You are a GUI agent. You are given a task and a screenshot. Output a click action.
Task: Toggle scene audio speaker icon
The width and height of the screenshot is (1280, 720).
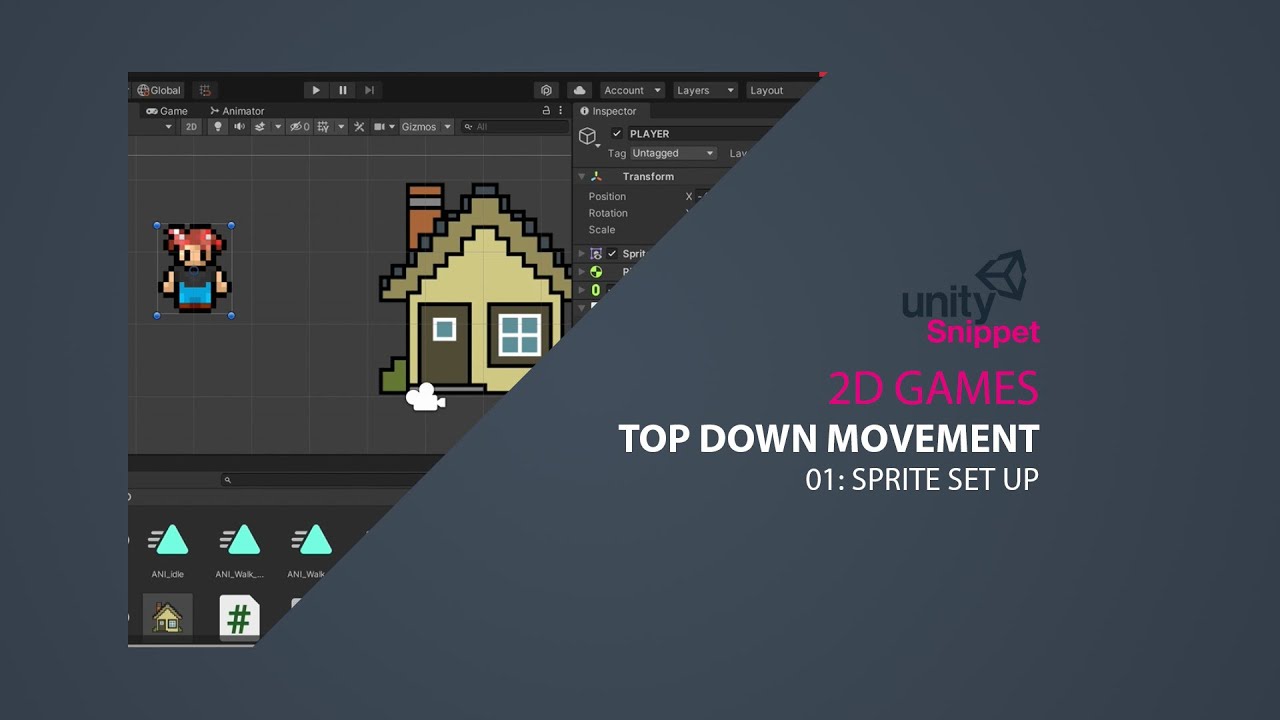click(239, 127)
